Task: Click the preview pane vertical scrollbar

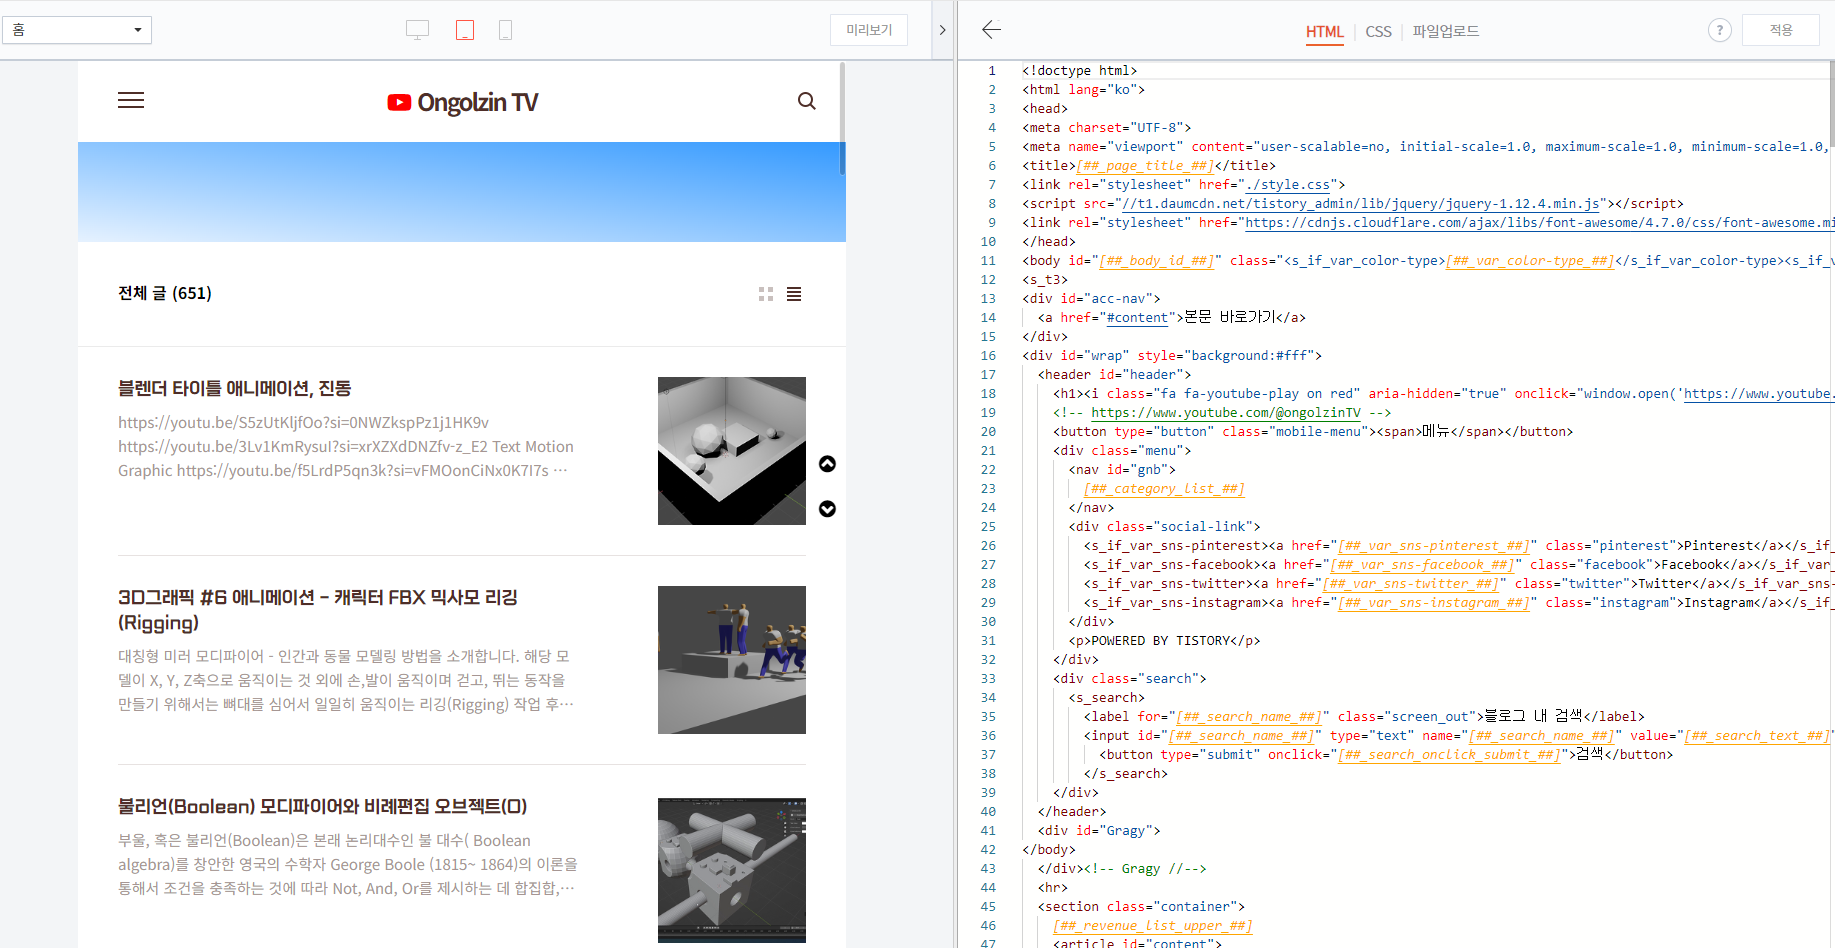Action: [x=842, y=118]
